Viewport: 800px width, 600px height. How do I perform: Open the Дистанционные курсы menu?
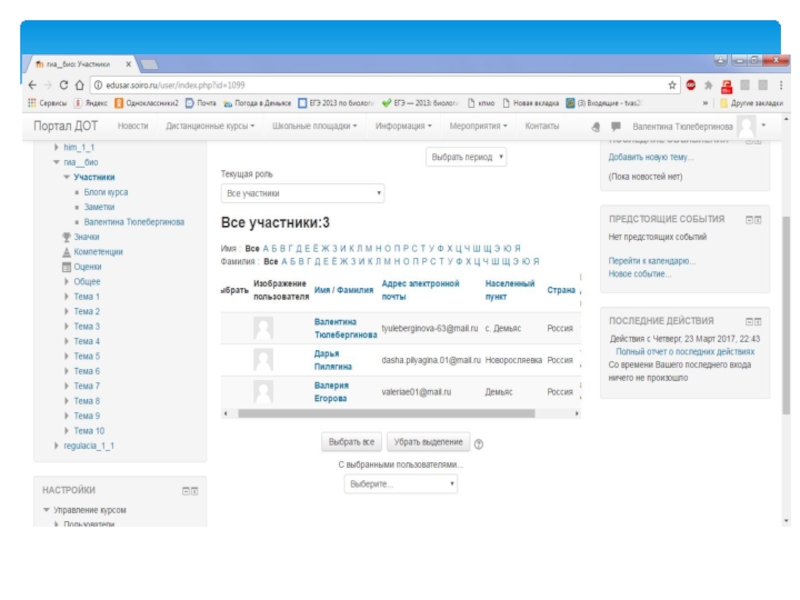point(210,126)
